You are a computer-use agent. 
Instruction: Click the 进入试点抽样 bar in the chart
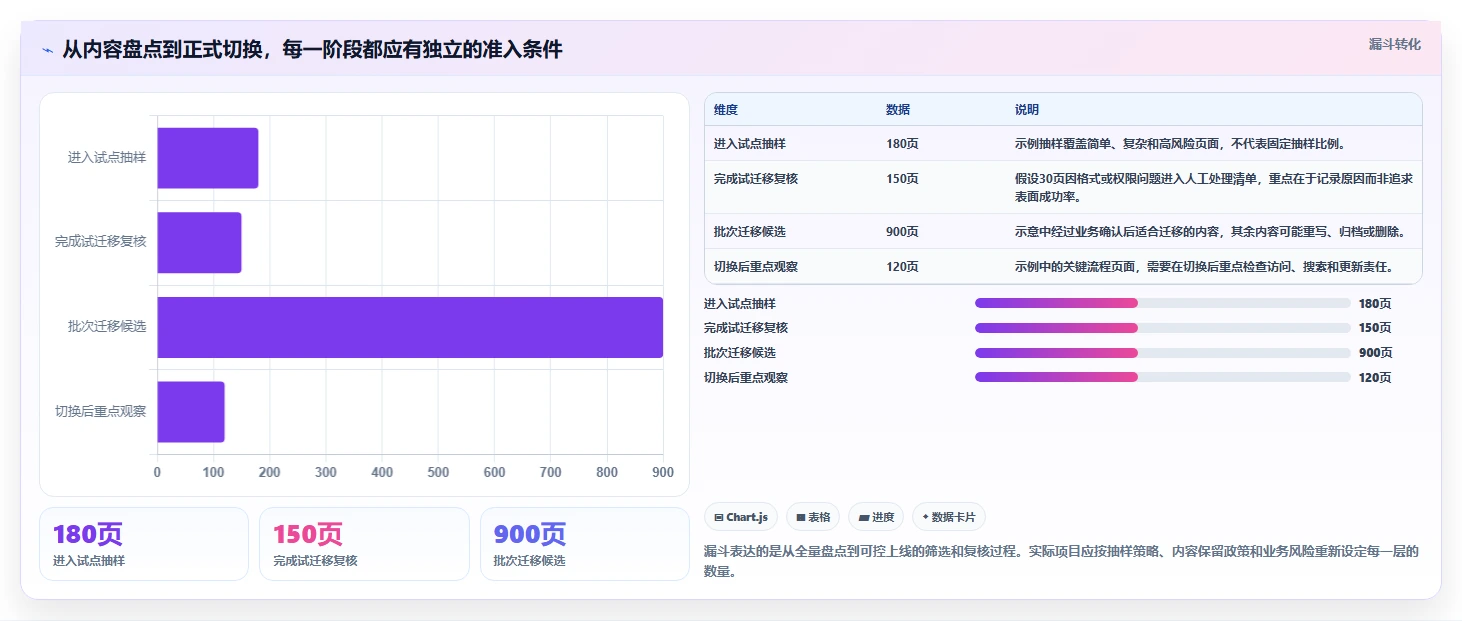[x=208, y=158]
